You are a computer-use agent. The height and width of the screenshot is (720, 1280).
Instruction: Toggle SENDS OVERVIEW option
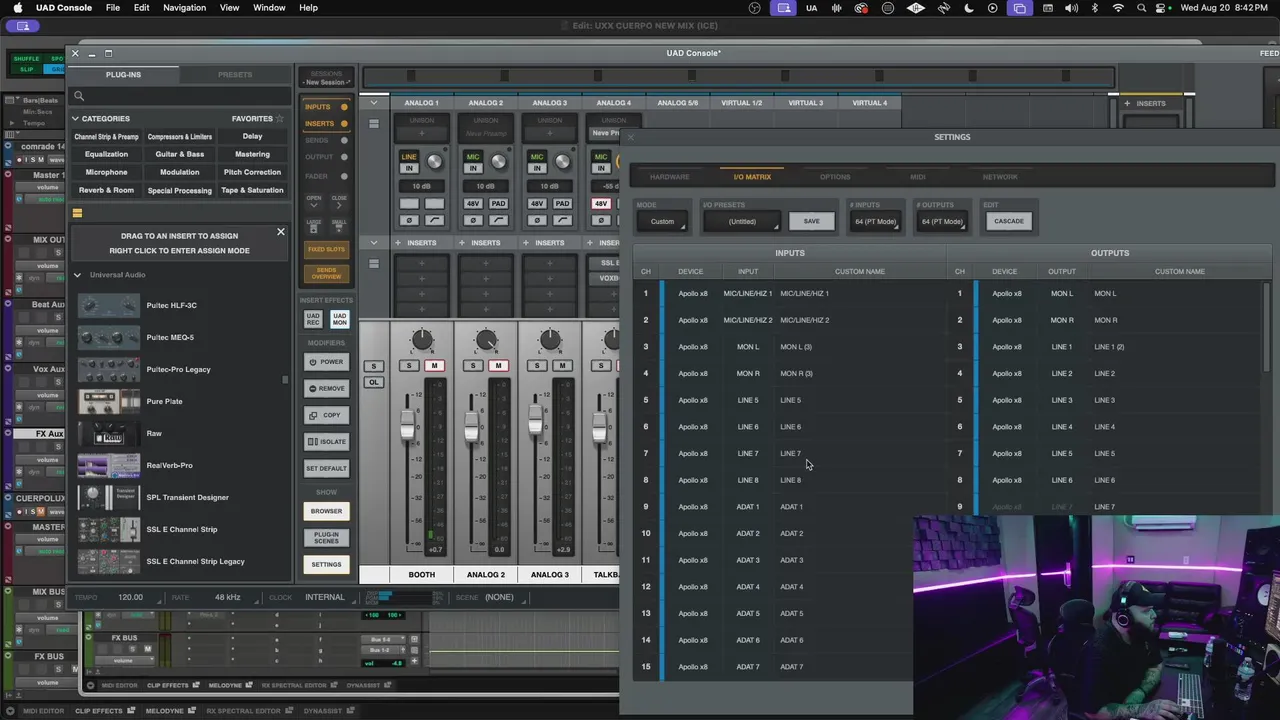326,274
